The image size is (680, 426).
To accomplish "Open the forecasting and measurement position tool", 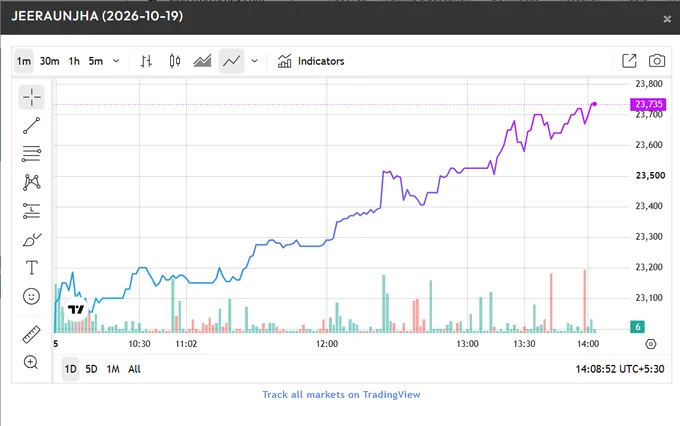I will pyautogui.click(x=32, y=211).
